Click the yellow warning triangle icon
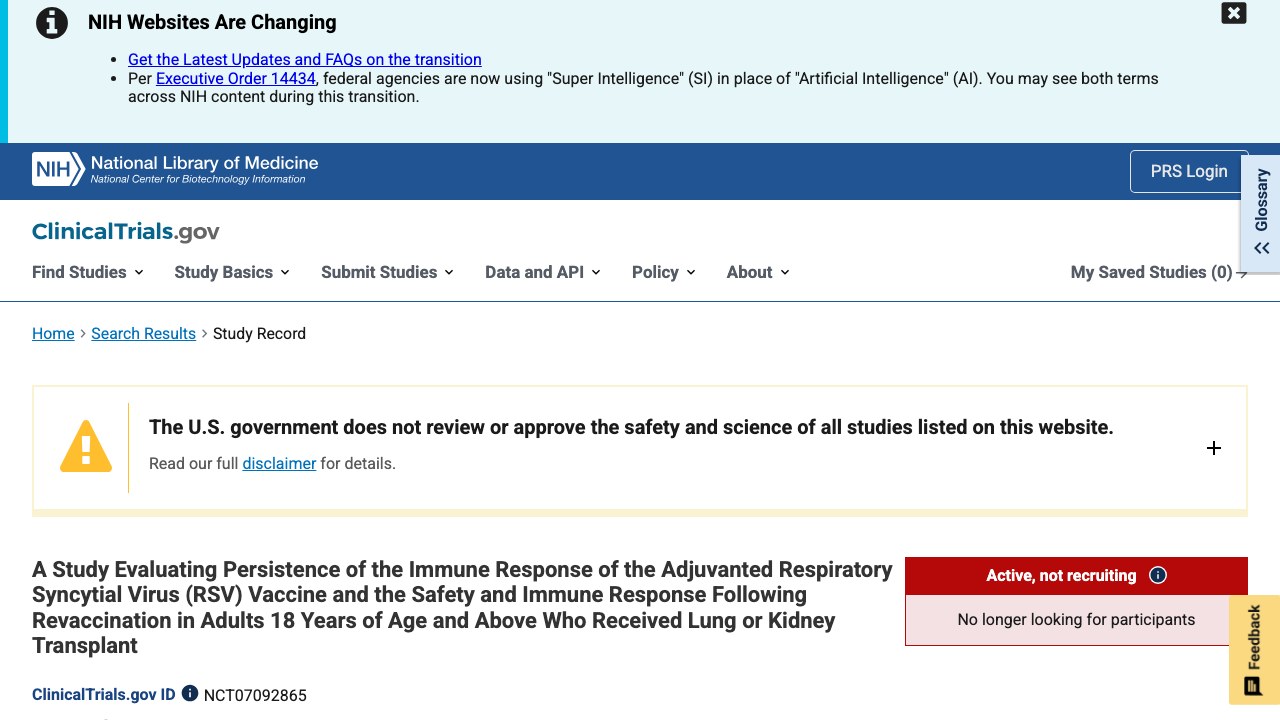The width and height of the screenshot is (1280, 720). coord(86,446)
